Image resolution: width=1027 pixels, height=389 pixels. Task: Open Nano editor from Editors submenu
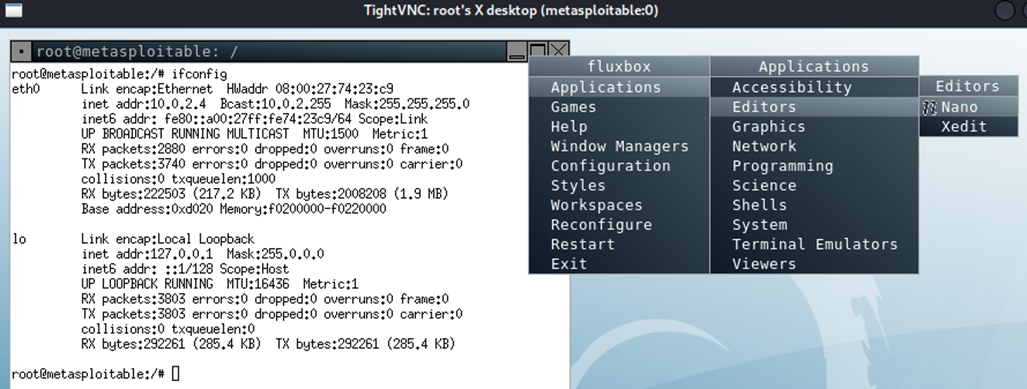pos(969,107)
